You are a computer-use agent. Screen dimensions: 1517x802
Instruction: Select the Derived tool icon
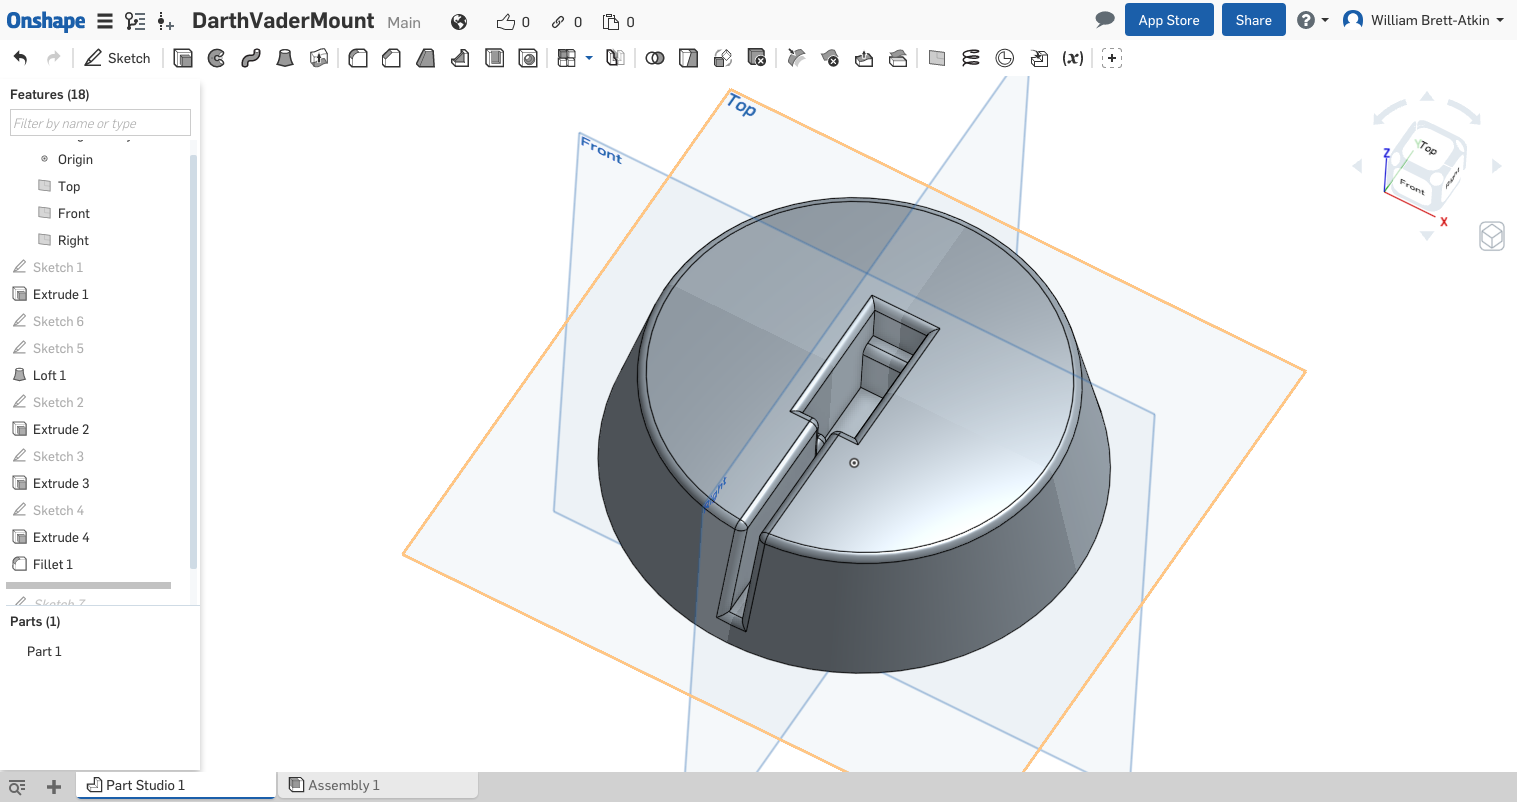[x=1039, y=58]
